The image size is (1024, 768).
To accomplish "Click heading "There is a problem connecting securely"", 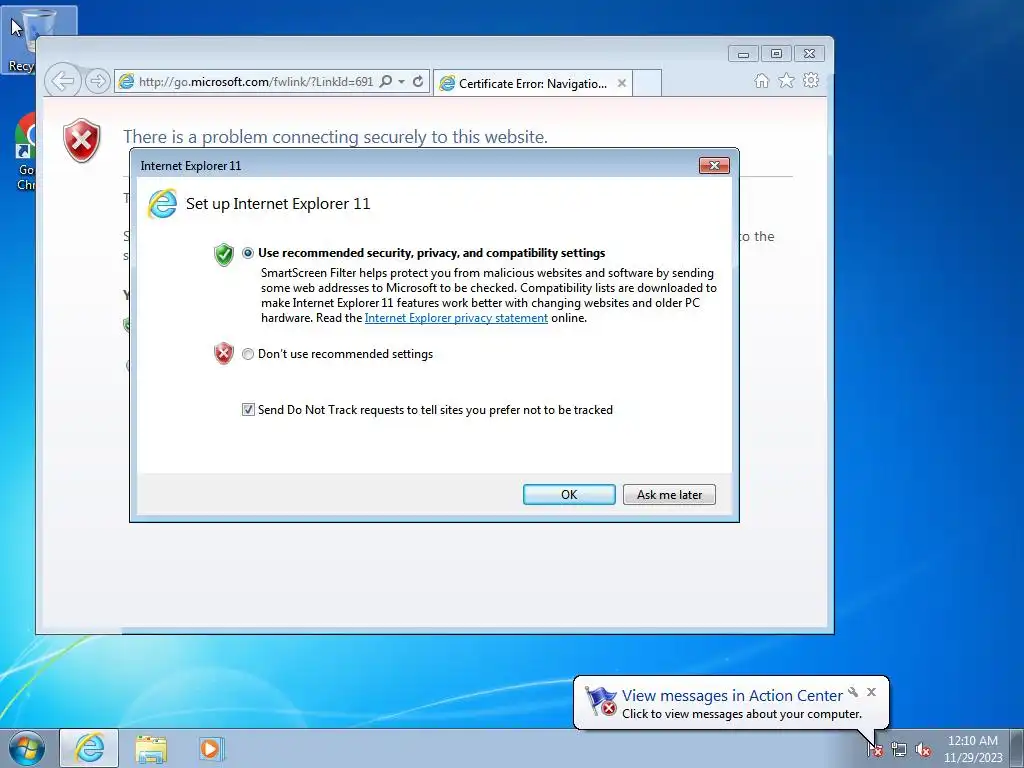I will point(335,136).
